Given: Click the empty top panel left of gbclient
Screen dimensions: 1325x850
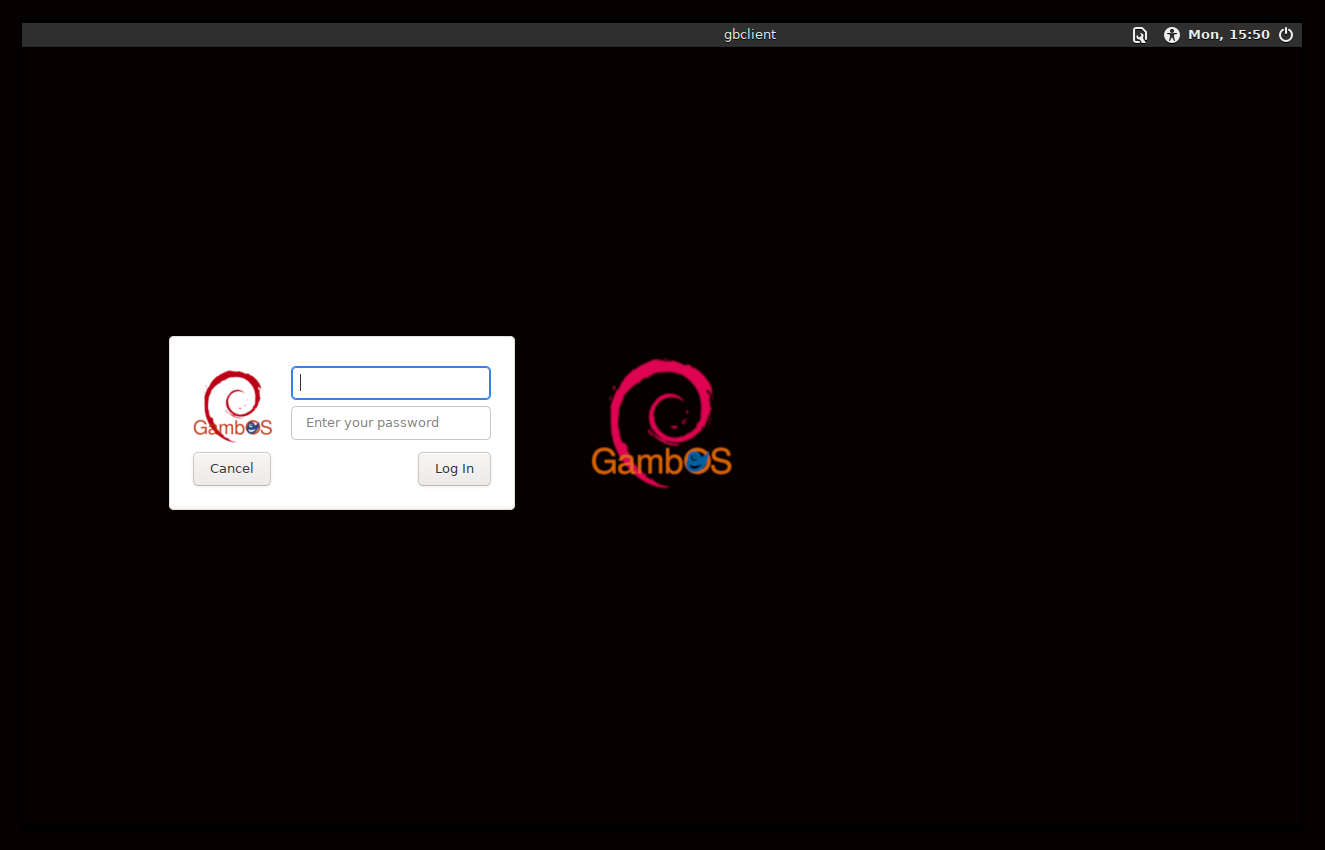Looking at the screenshot, I should point(350,35).
